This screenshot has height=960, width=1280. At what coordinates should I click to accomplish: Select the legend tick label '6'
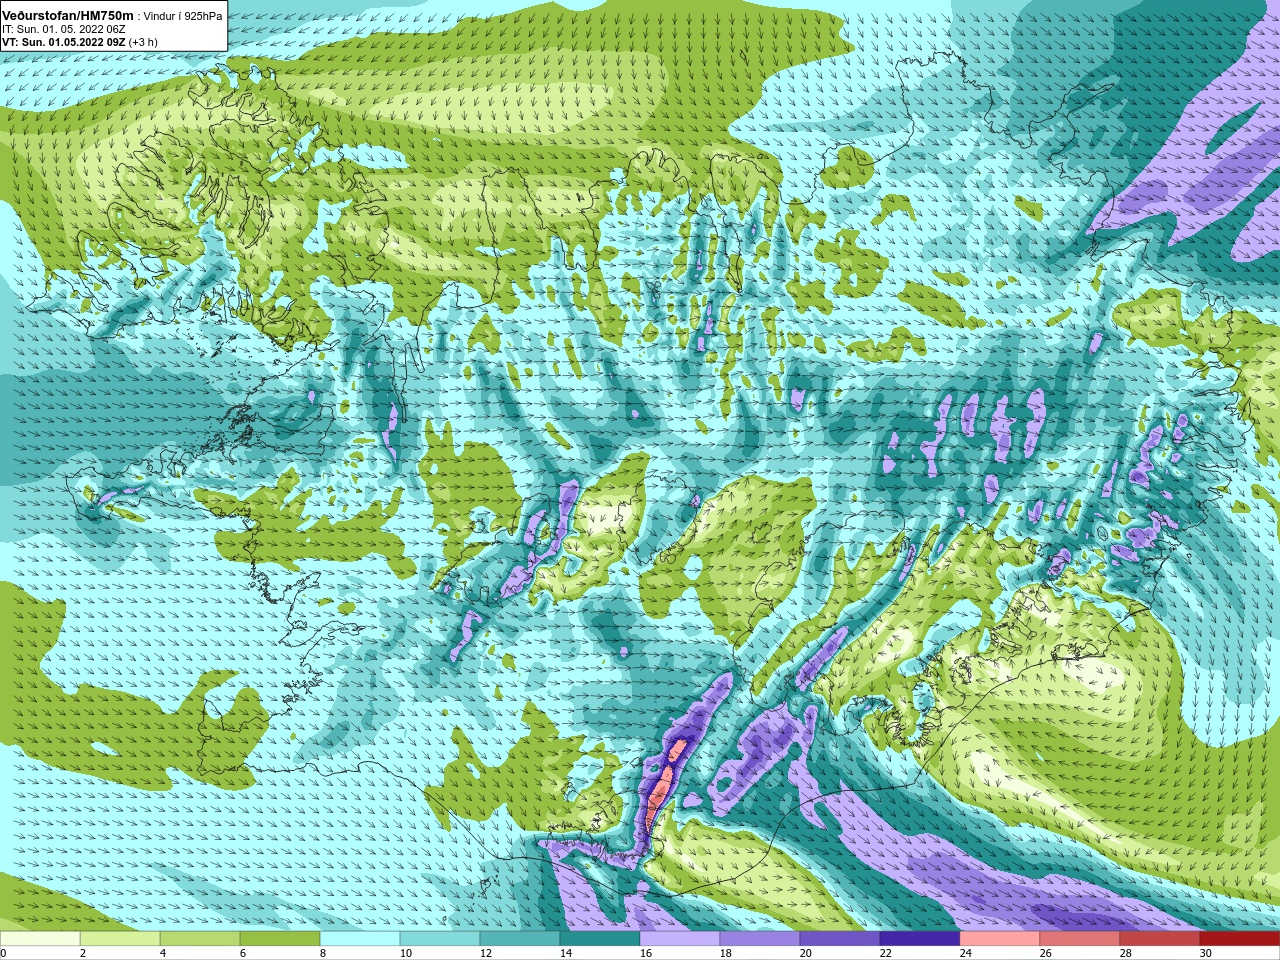pyautogui.click(x=242, y=953)
